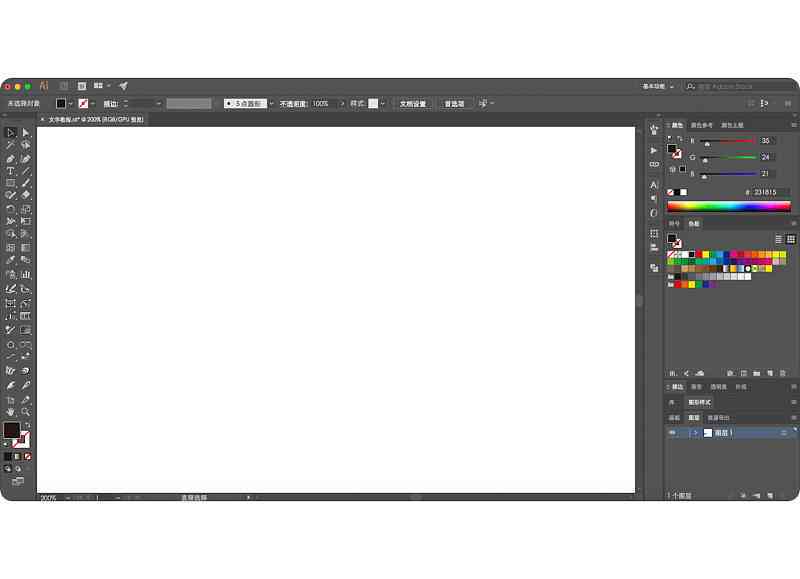
Task: Switch swatches to thumbnail grid view
Action: [791, 239]
